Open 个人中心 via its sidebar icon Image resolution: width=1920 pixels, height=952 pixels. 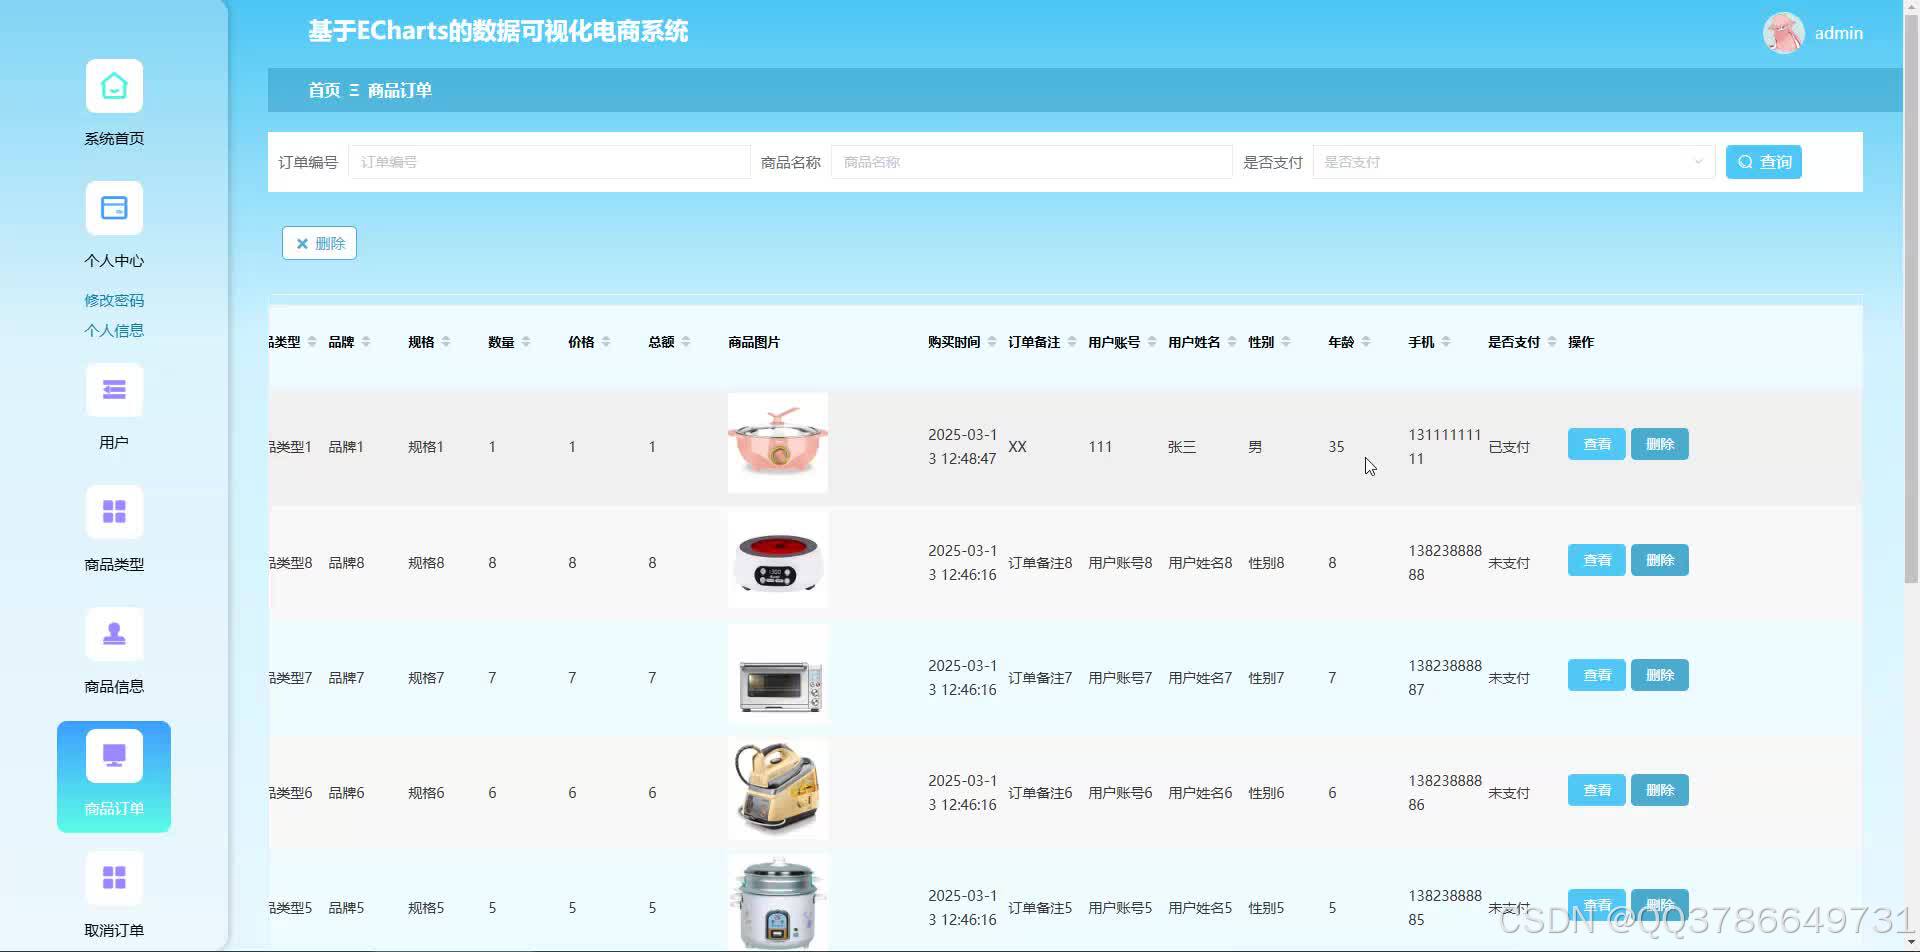point(113,208)
